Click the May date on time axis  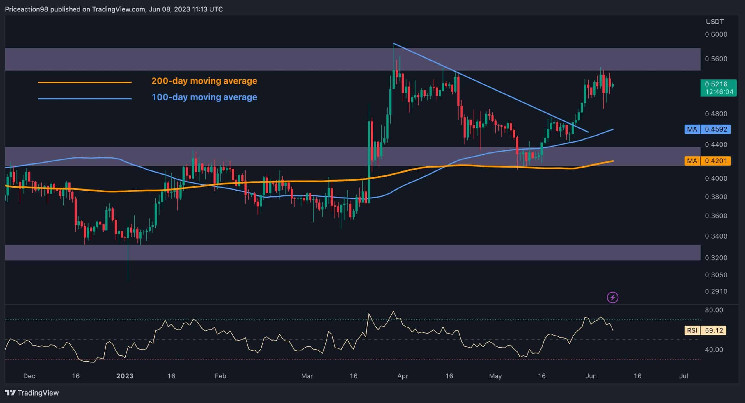coord(495,376)
